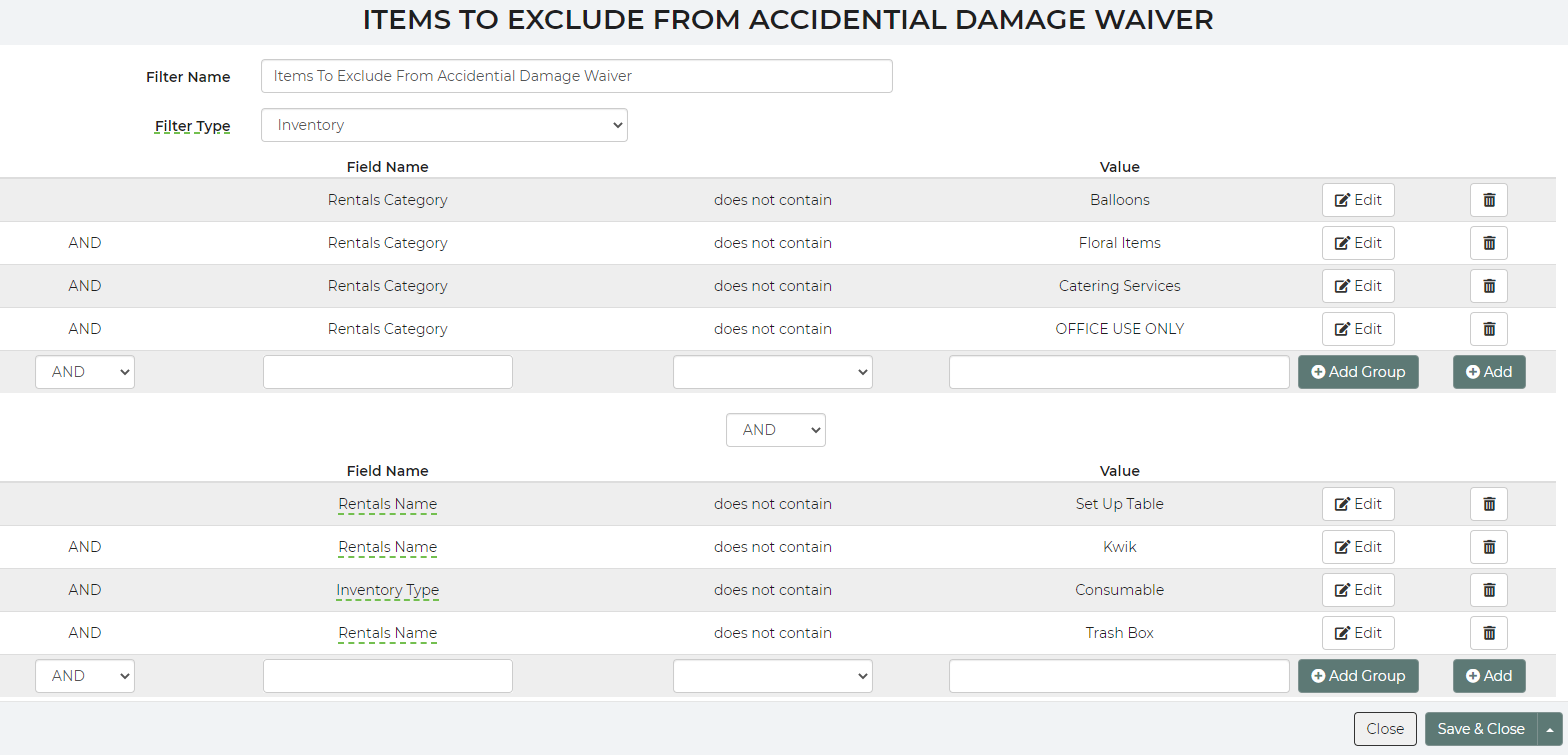Delete the OFFICE USE ONLY filter row
Screen dimensions: 1568x755
coord(1488,329)
